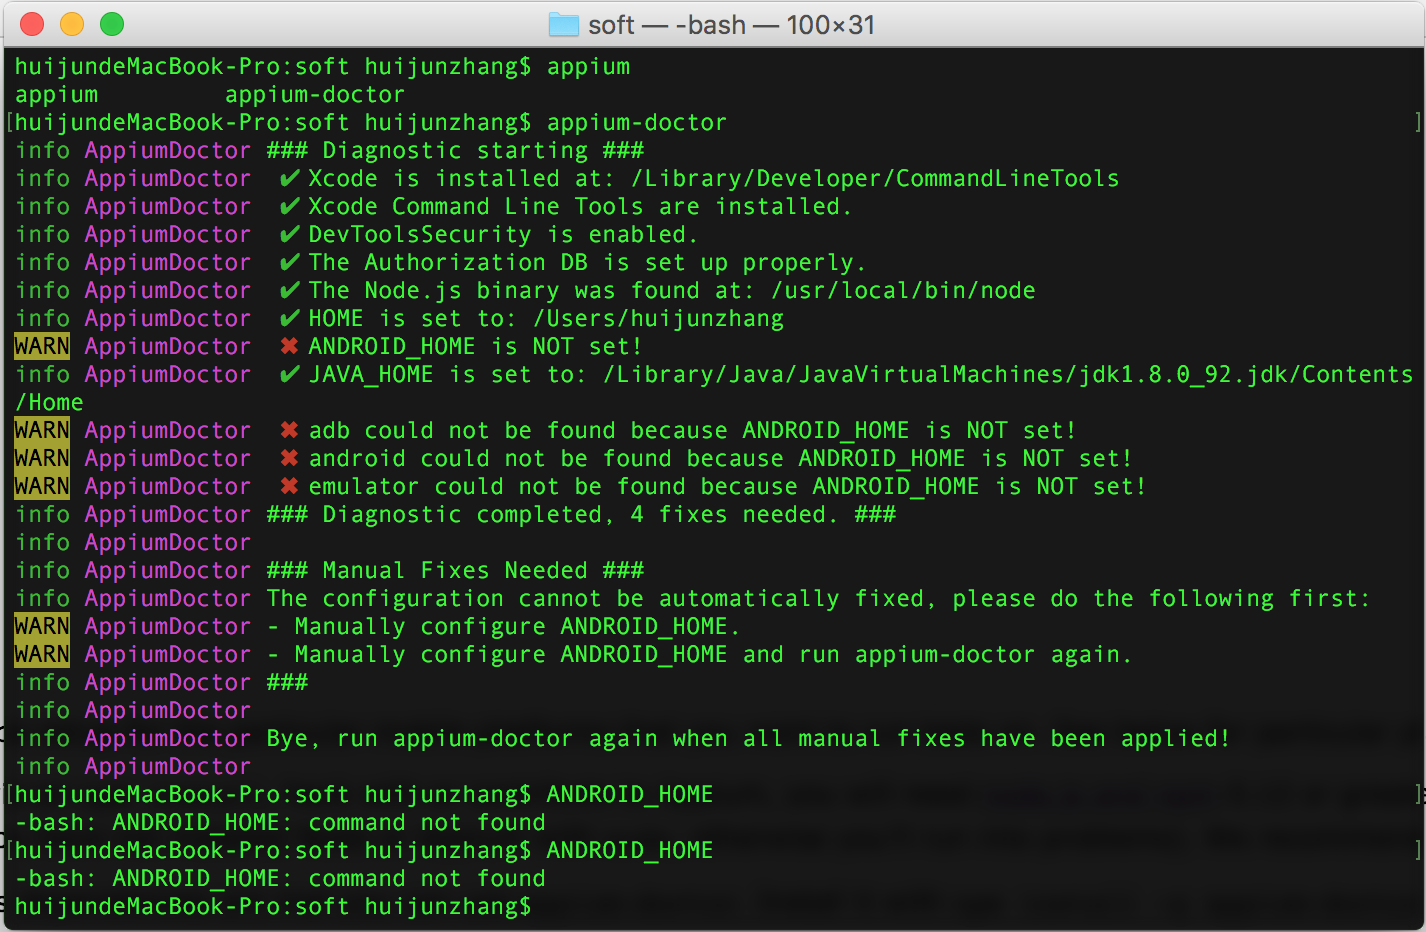
Task: Click 'Xcode Command Line Tools are installed.' text
Action: tap(580, 206)
